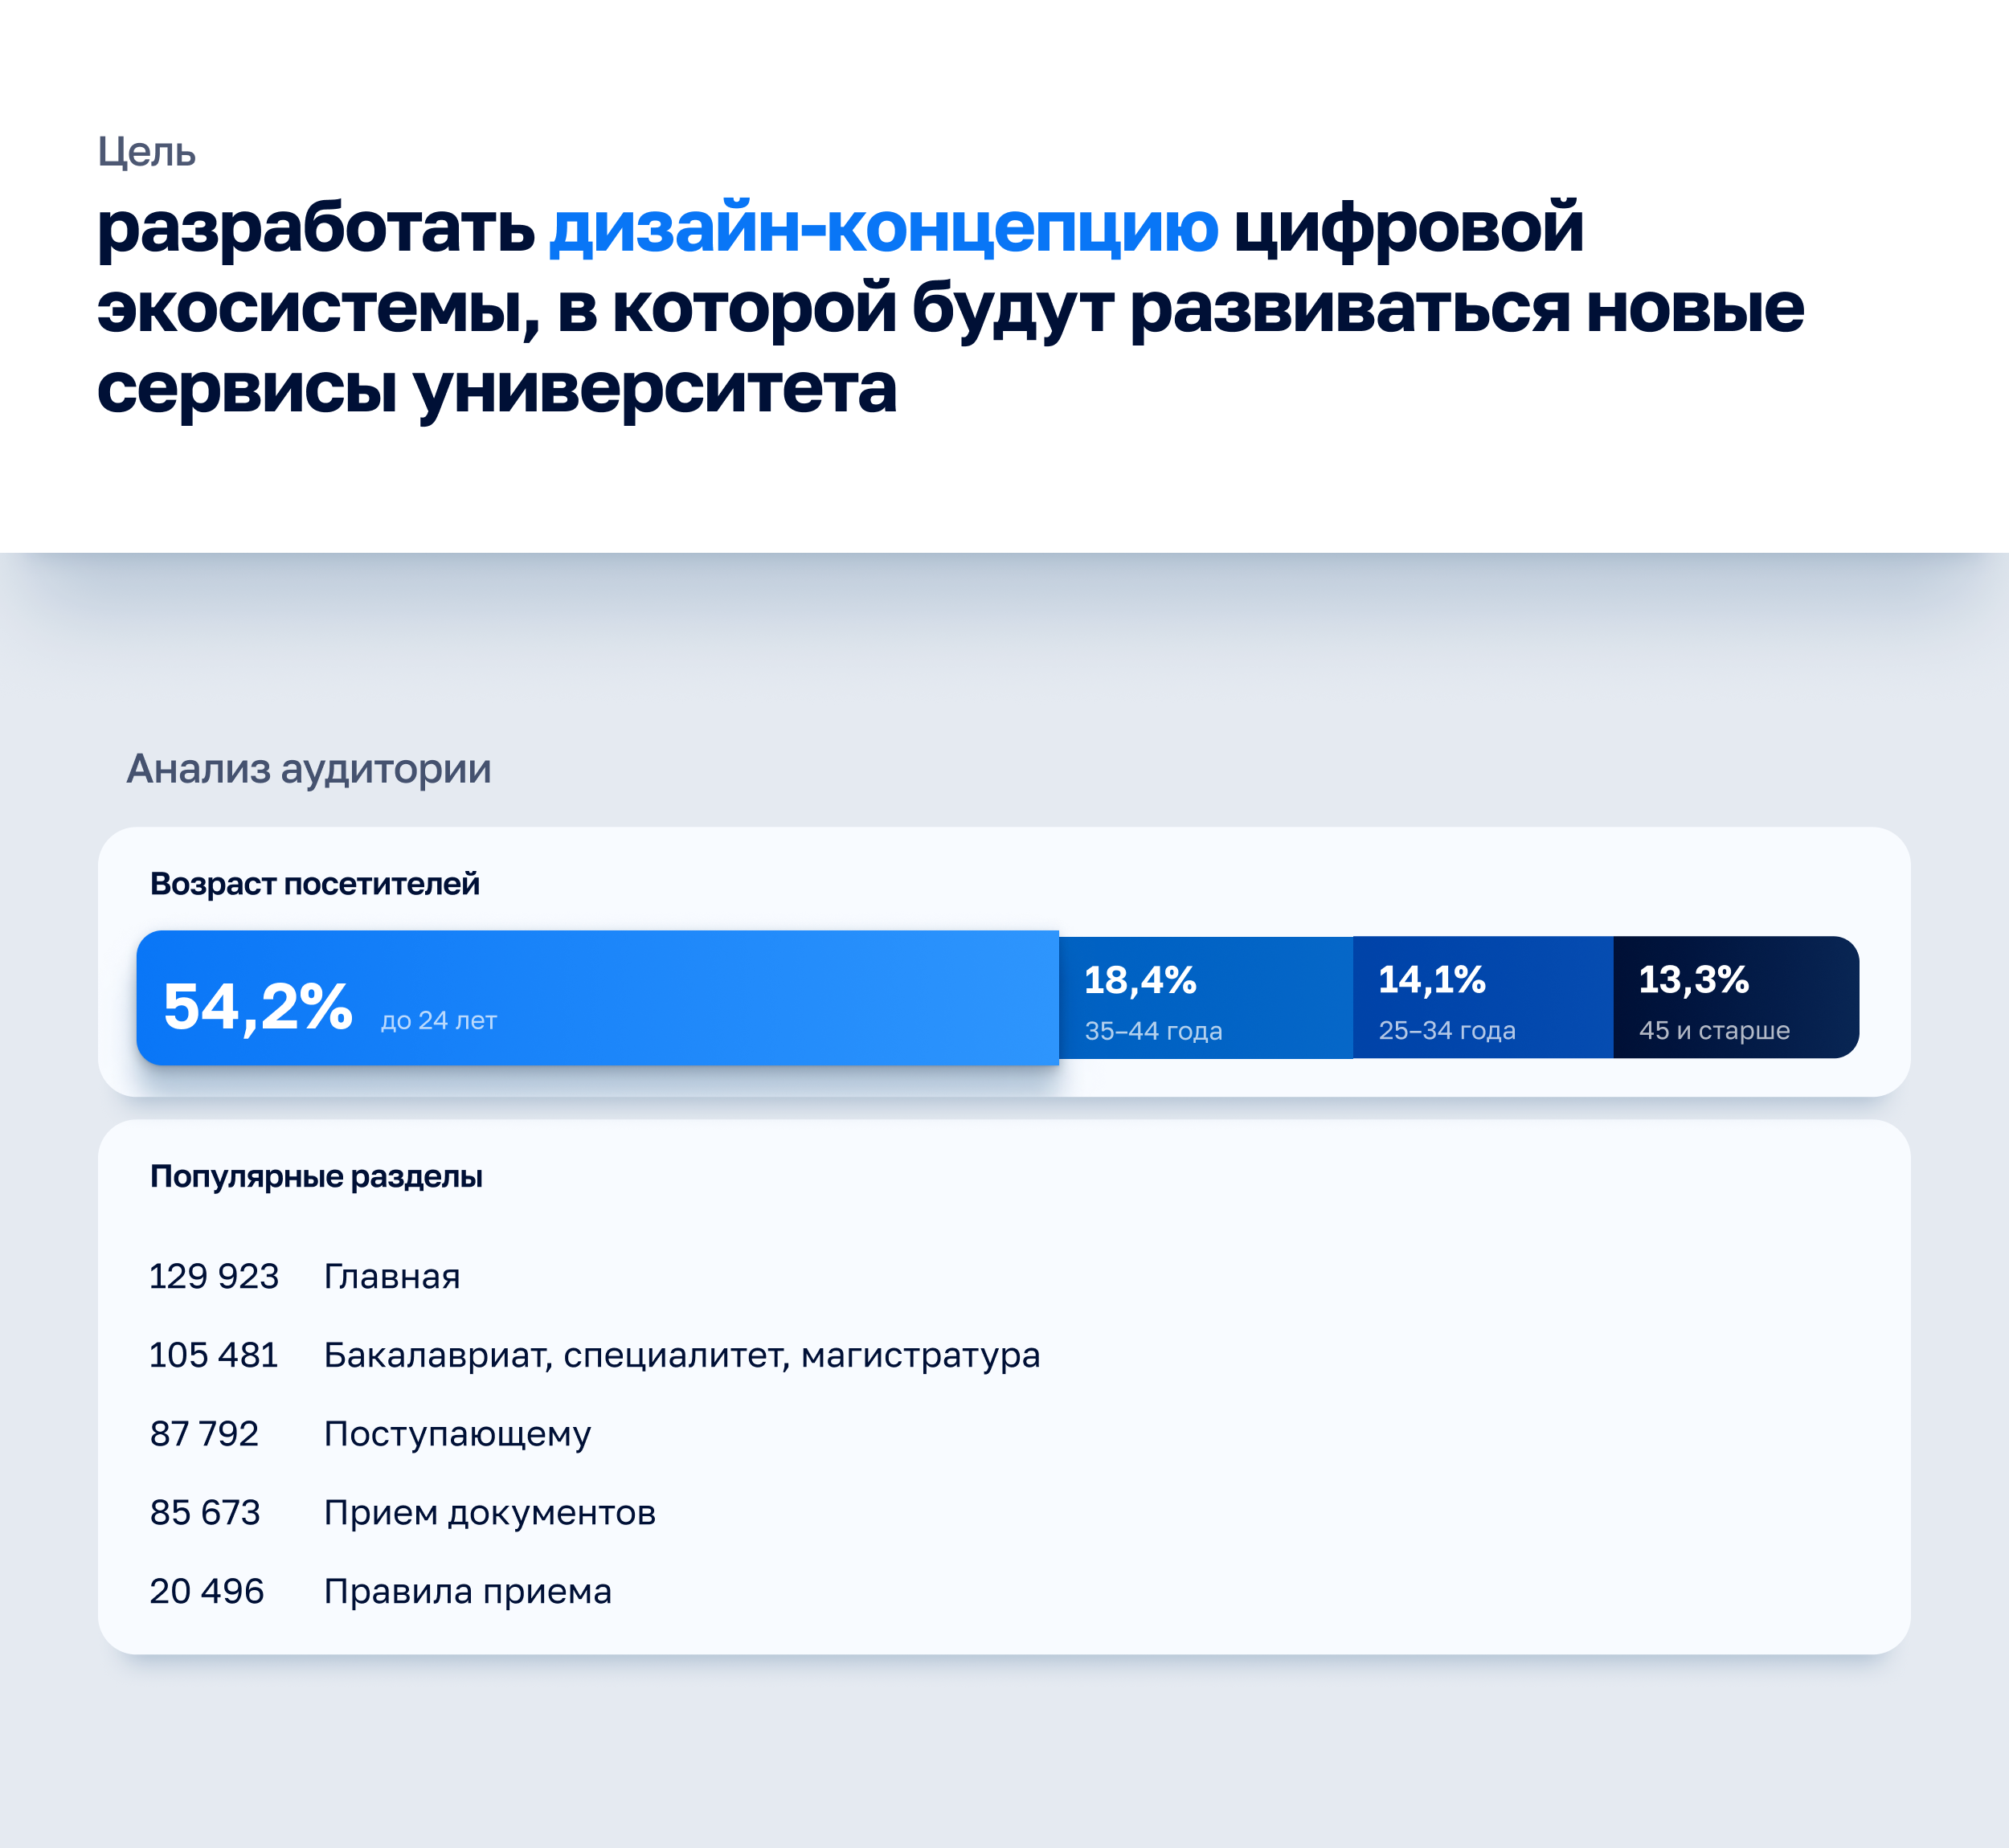Image resolution: width=2009 pixels, height=1848 pixels.
Task: Select the "Анализ аудитории" section heading
Action: pos(308,769)
